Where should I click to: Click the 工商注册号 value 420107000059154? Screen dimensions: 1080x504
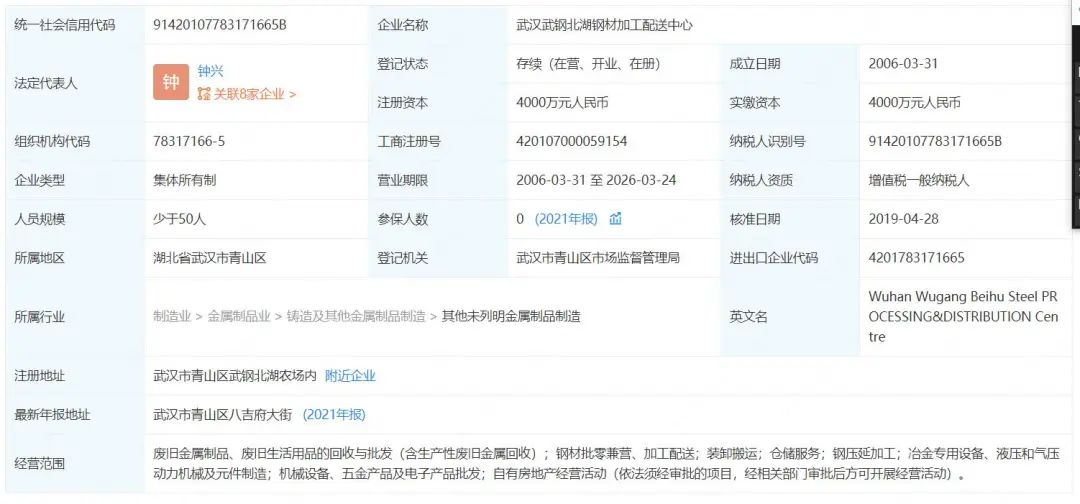572,142
